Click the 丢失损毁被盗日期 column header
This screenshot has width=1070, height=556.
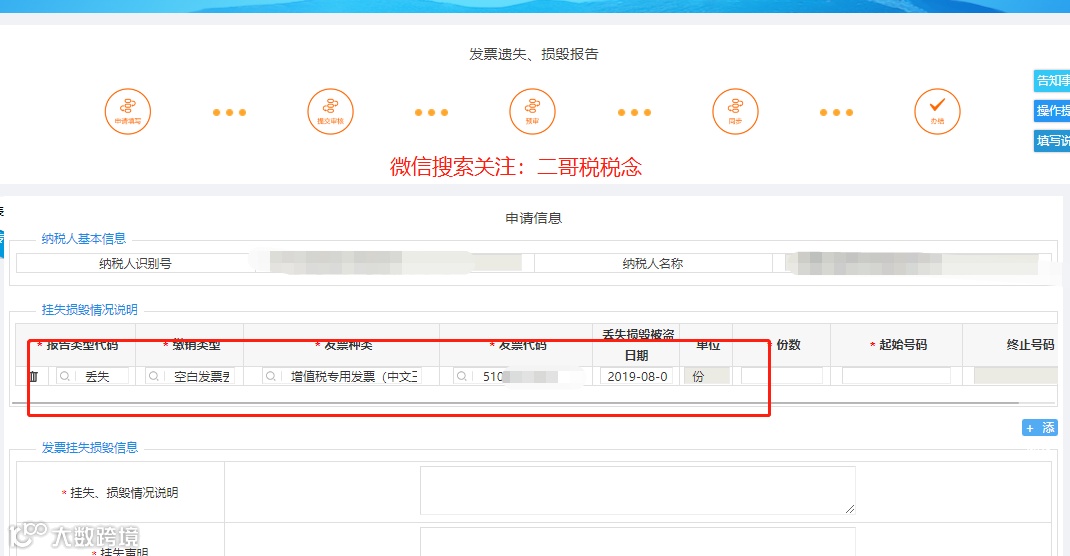[637, 345]
